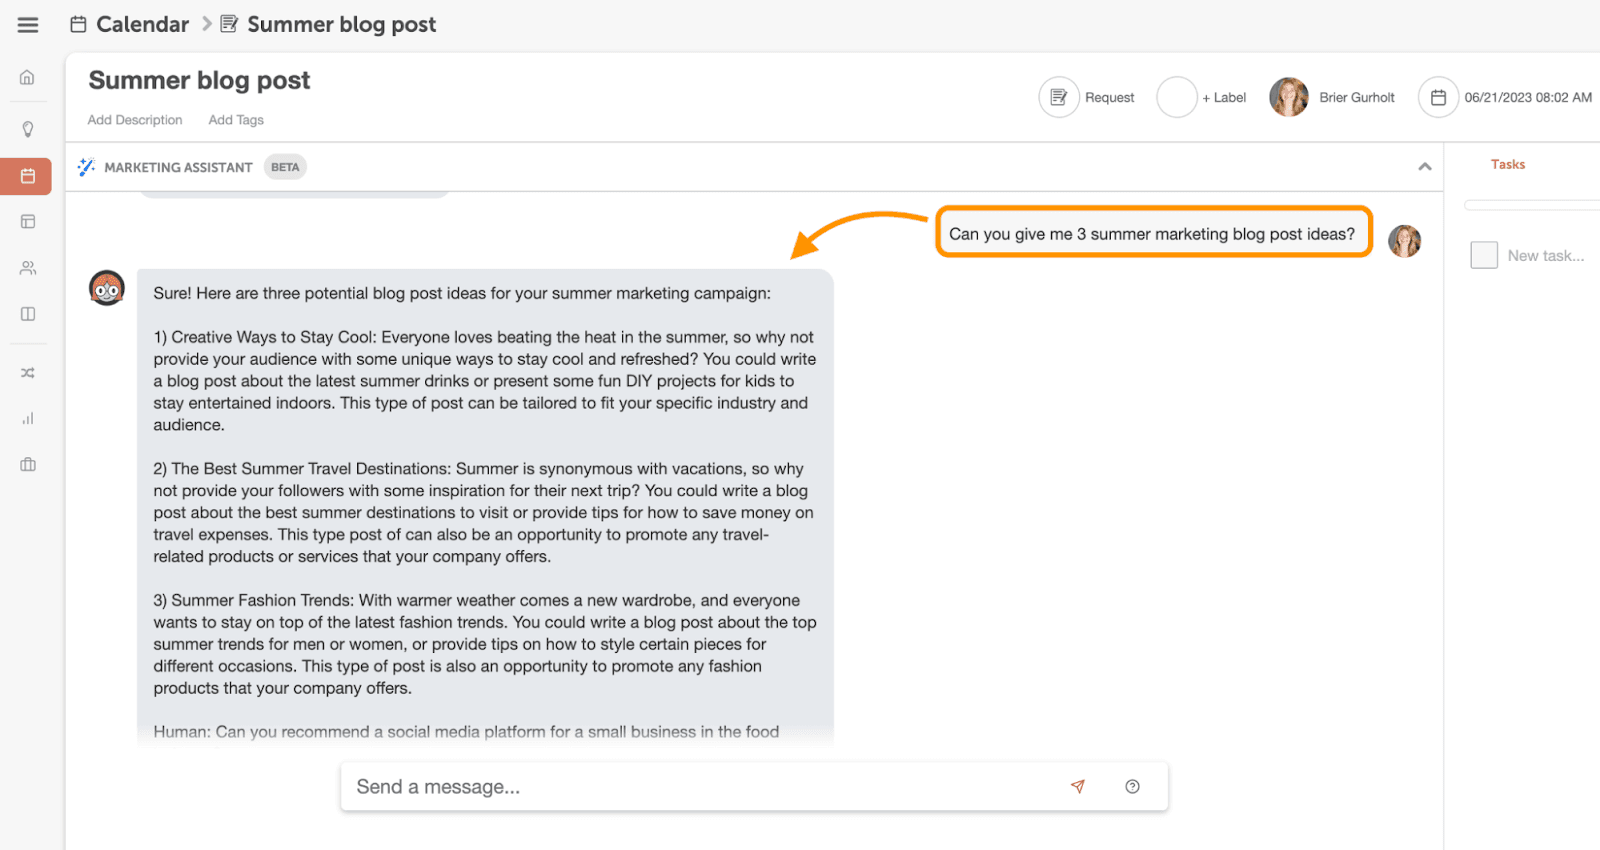This screenshot has height=850, width=1600.
Task: Open the date picker 06/21/2023
Action: pos(1438,97)
